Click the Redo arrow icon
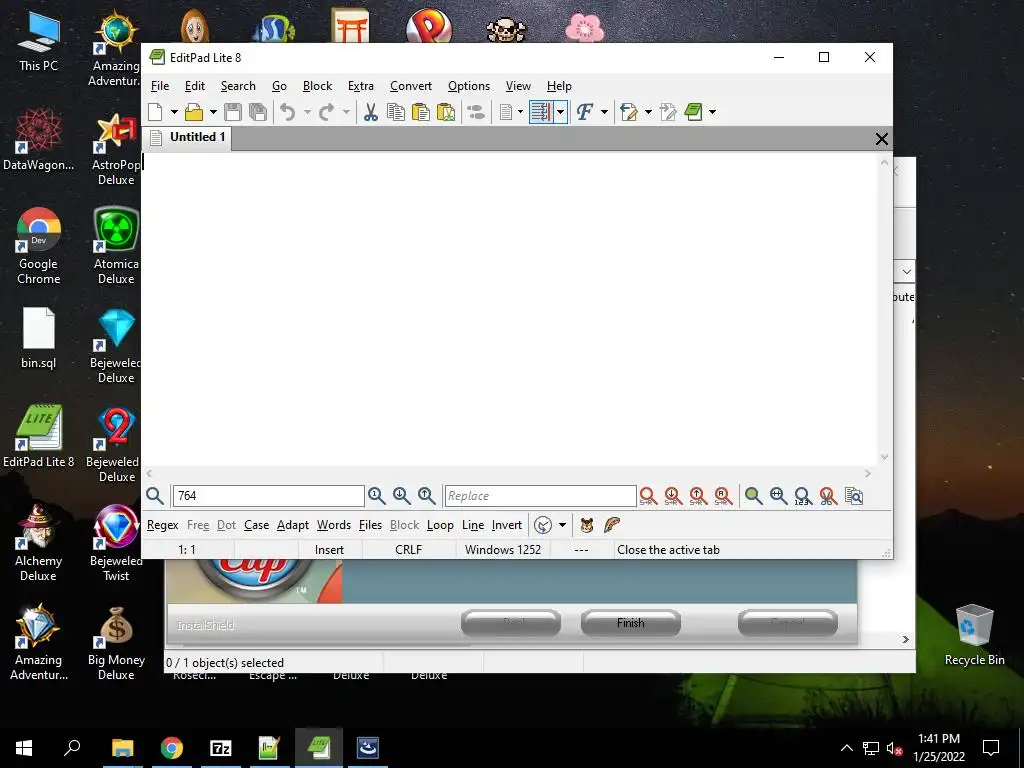 click(327, 112)
